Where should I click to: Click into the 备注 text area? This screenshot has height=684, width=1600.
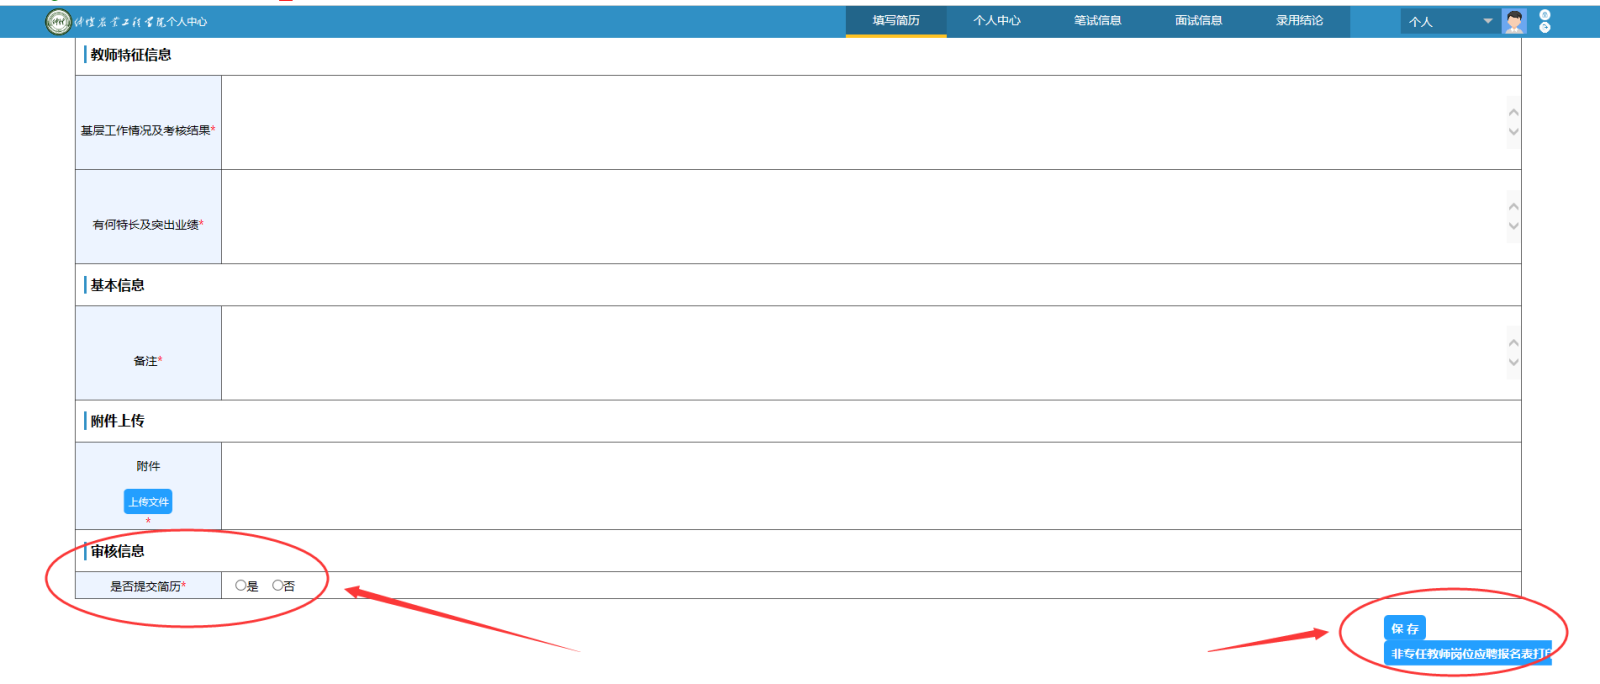pyautogui.click(x=862, y=353)
